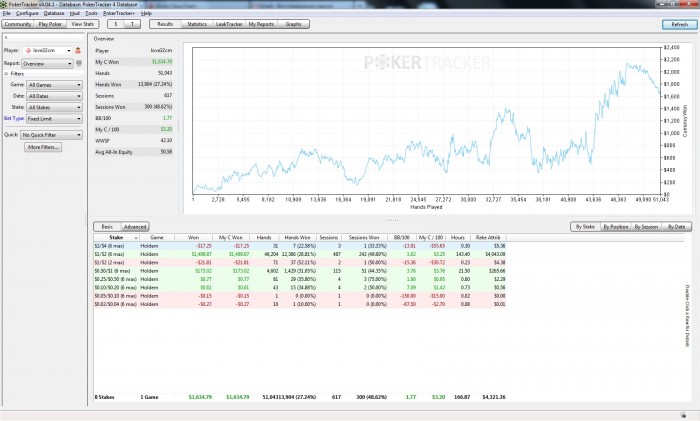Toggle sort arrow on Stake column header
This screenshot has width=700, height=421.
[136, 238]
